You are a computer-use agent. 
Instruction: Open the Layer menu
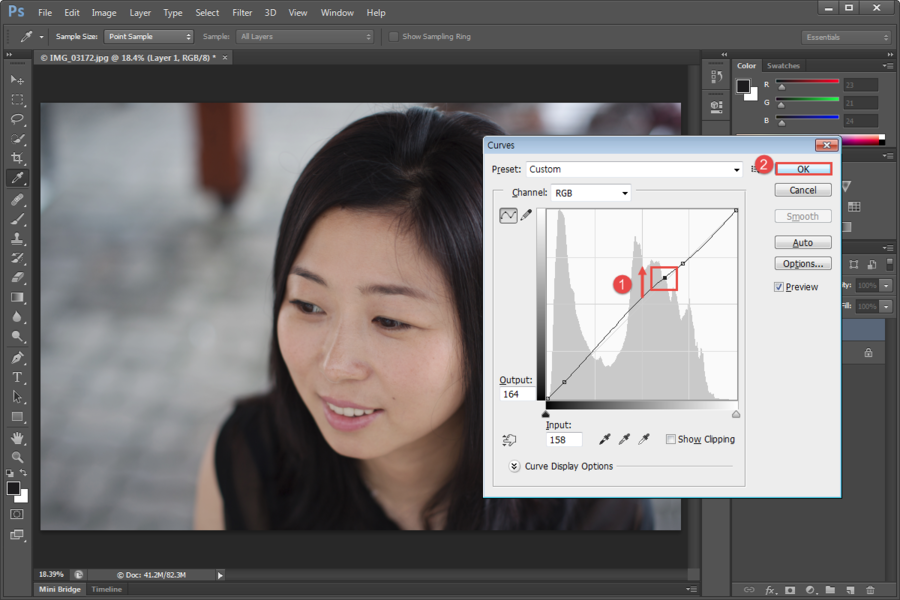[x=139, y=13]
